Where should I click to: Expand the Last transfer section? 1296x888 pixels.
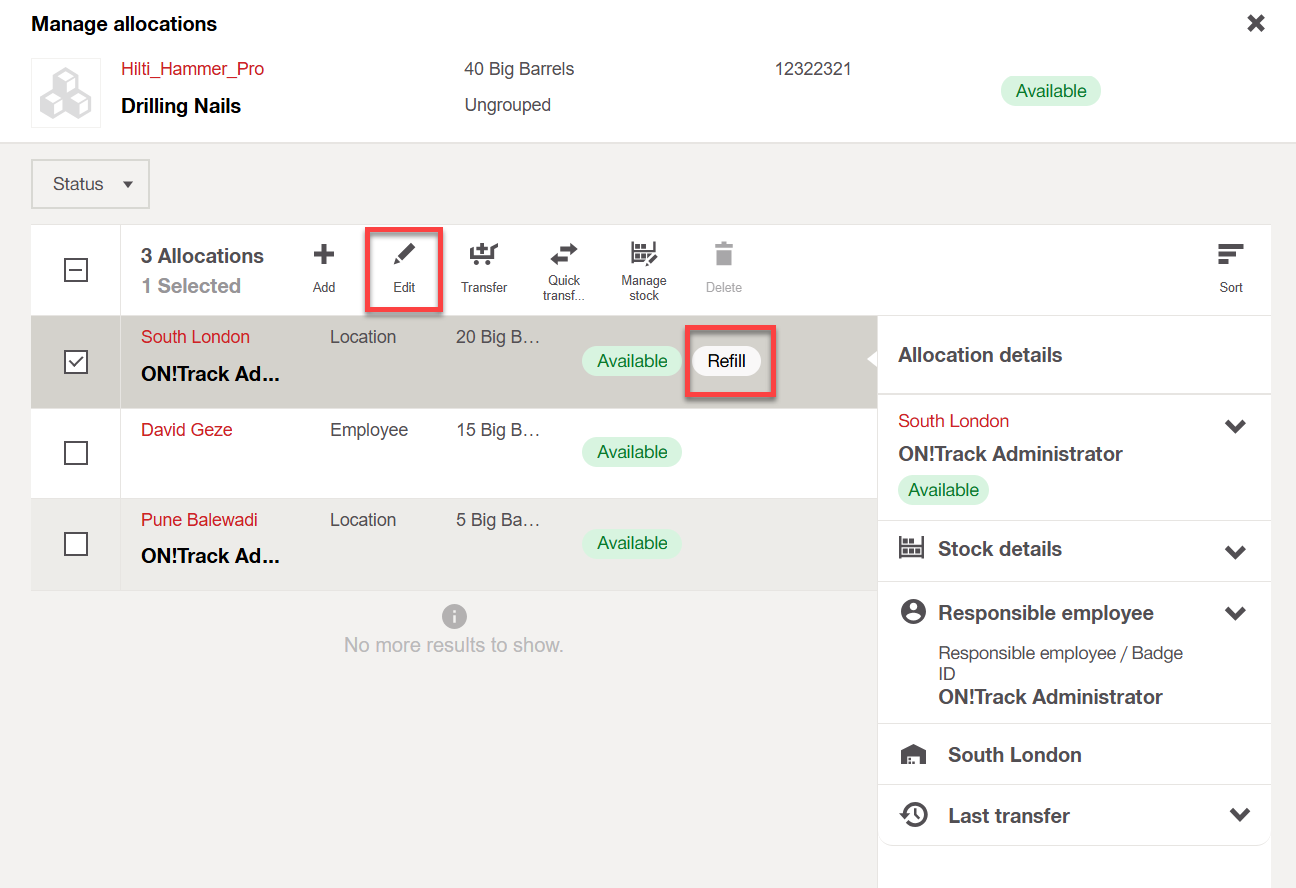click(1240, 815)
